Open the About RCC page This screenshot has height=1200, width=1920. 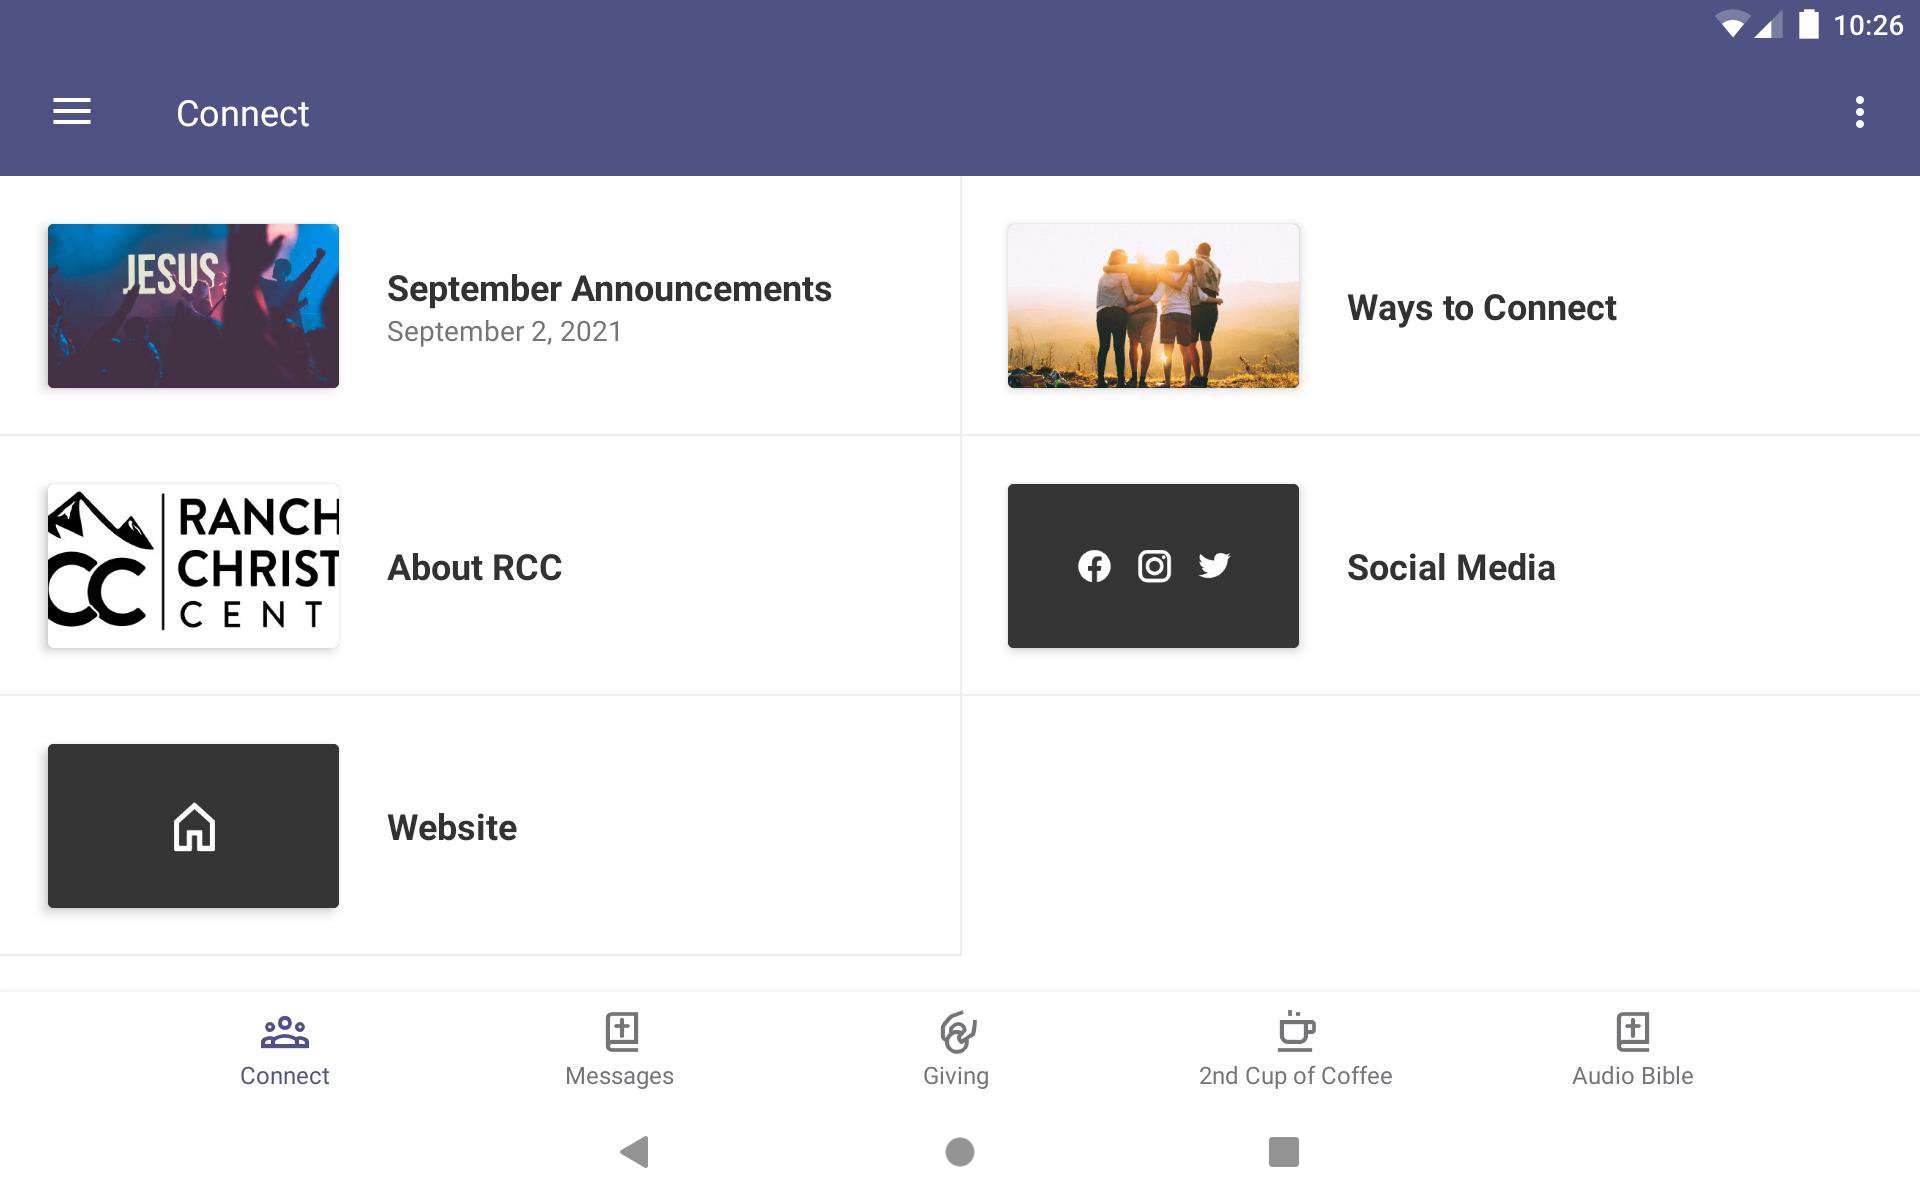coord(475,568)
